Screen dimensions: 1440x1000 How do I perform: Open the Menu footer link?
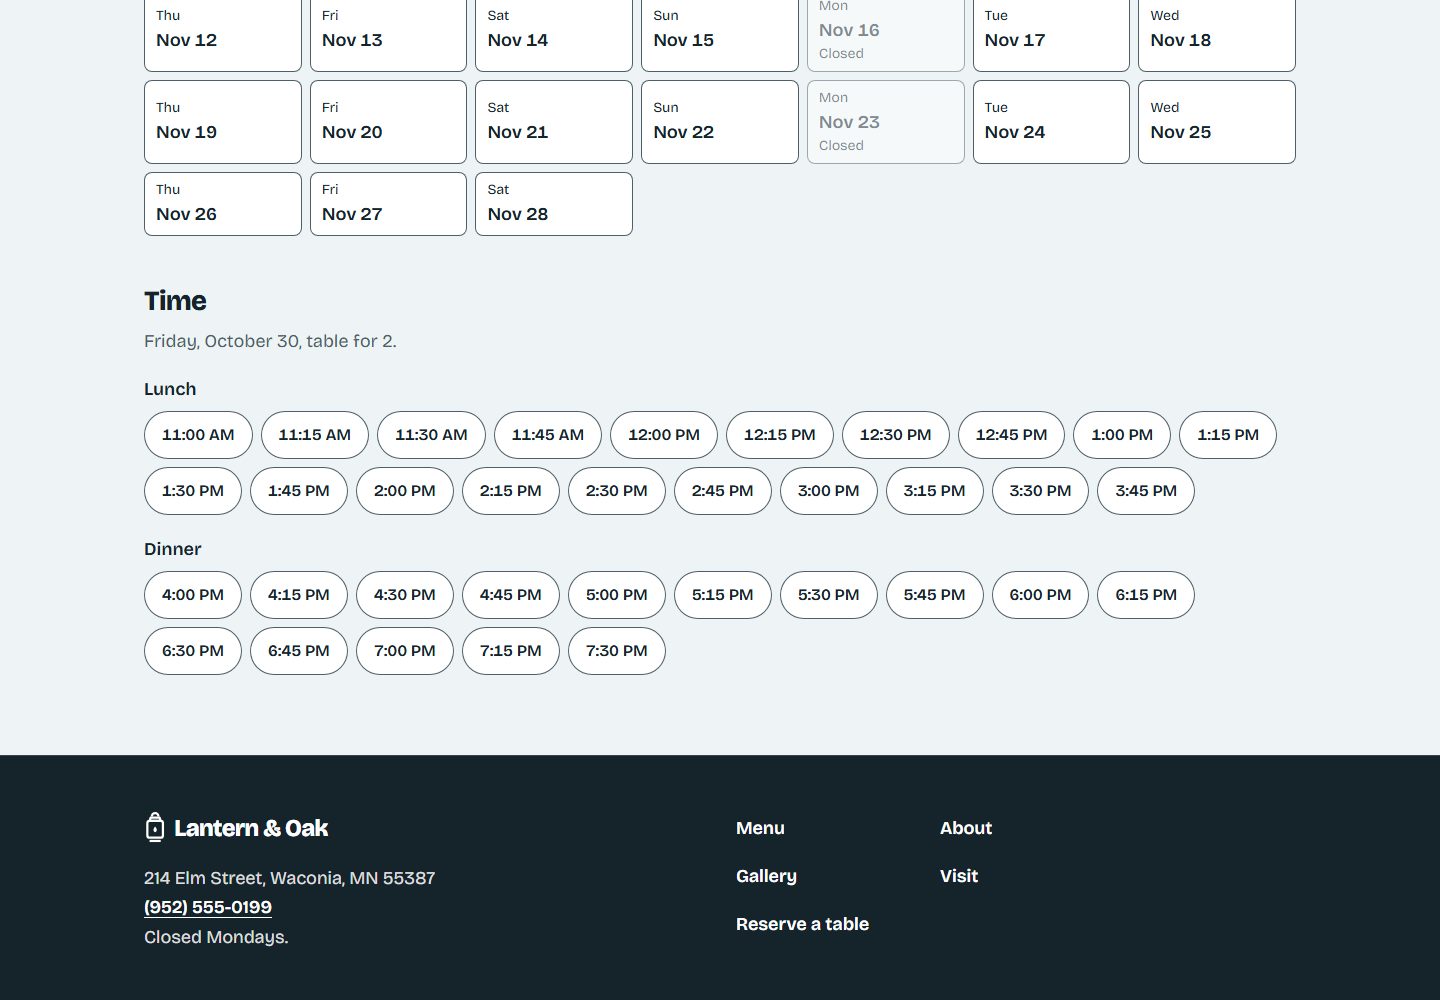pos(760,828)
